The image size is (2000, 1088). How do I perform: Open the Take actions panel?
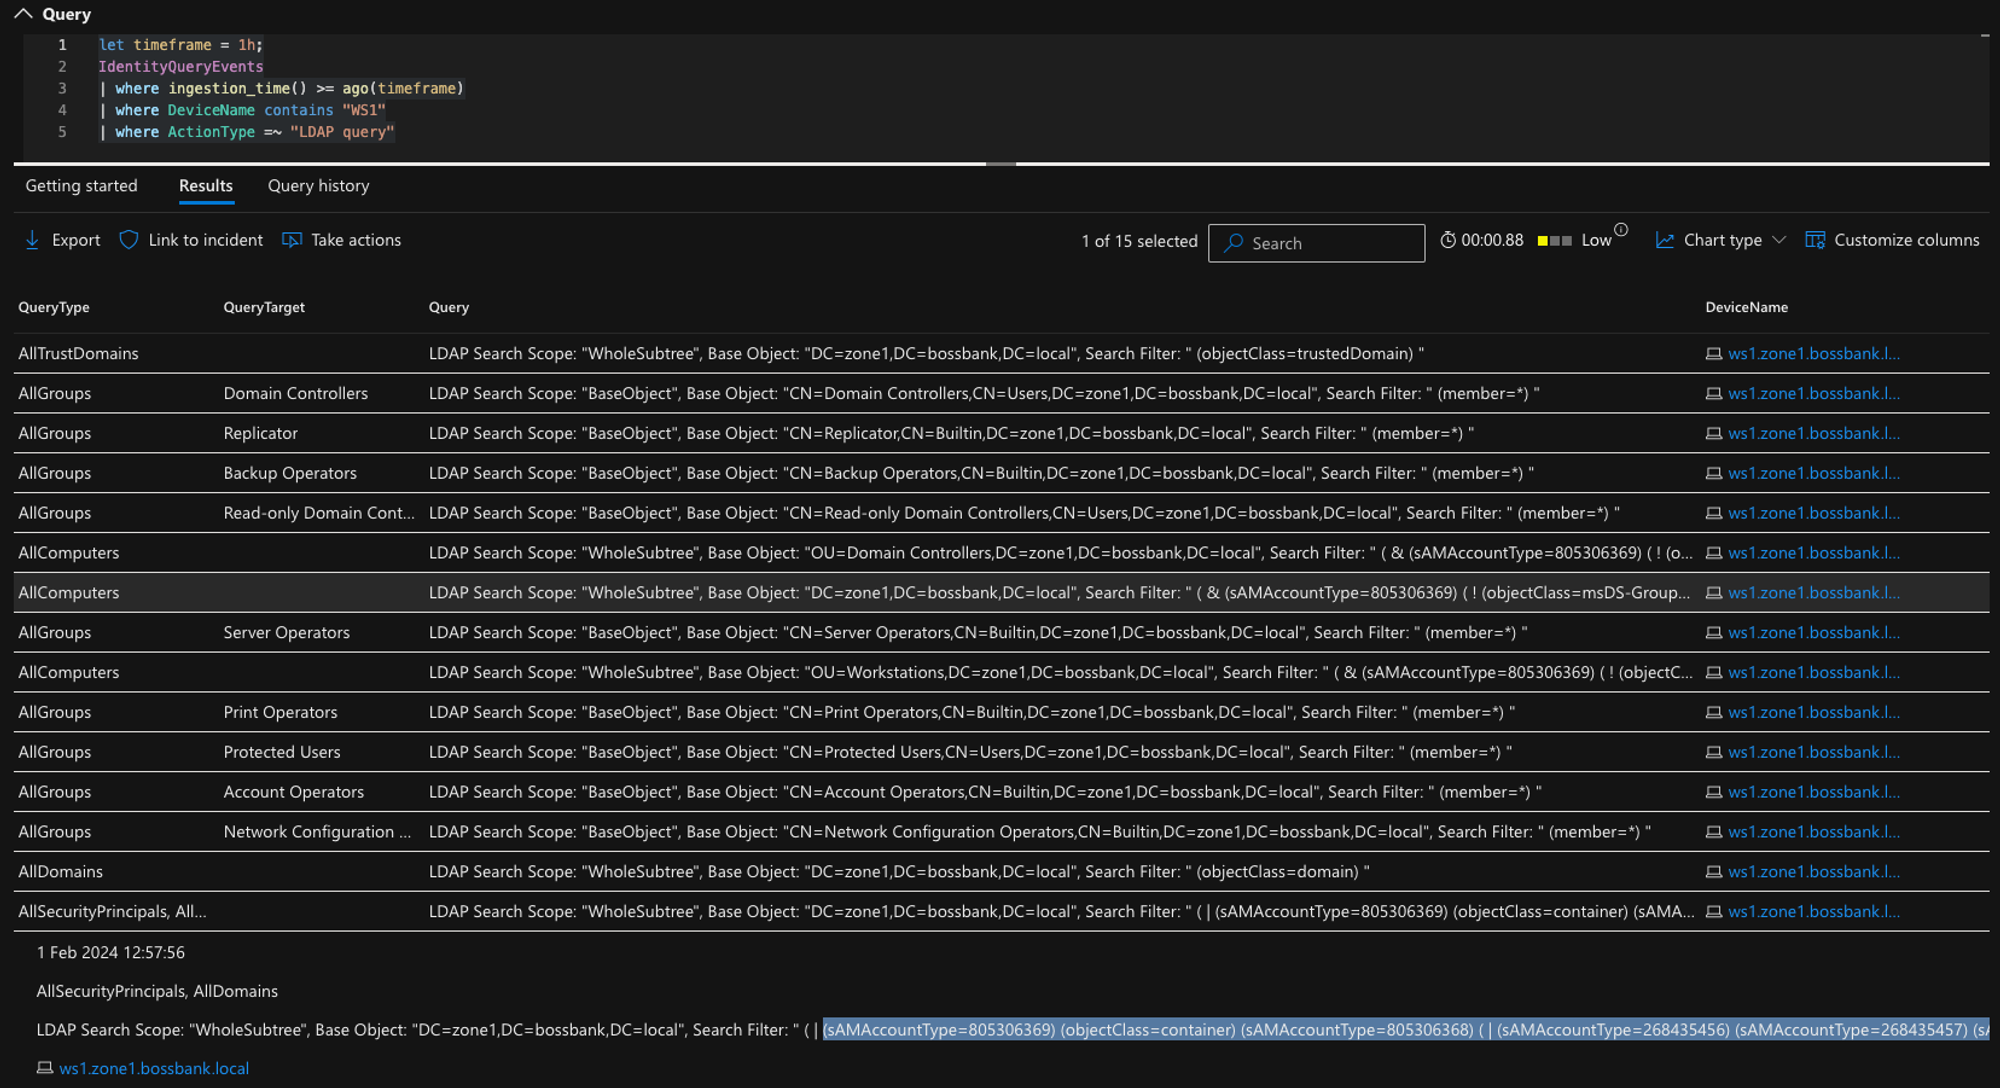(x=340, y=240)
